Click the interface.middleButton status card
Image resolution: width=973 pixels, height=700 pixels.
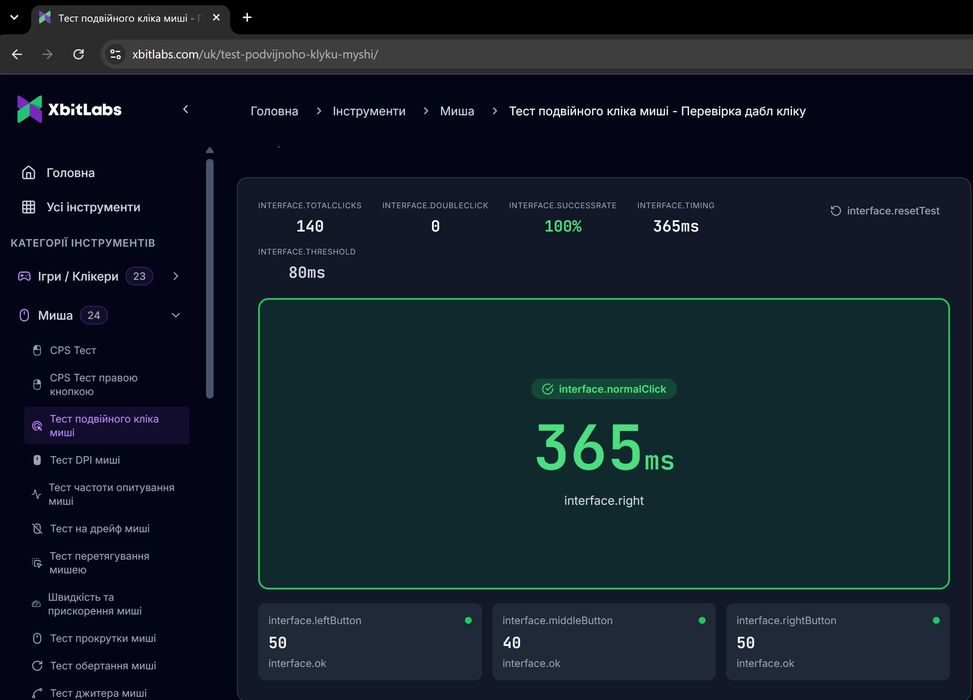(x=604, y=642)
